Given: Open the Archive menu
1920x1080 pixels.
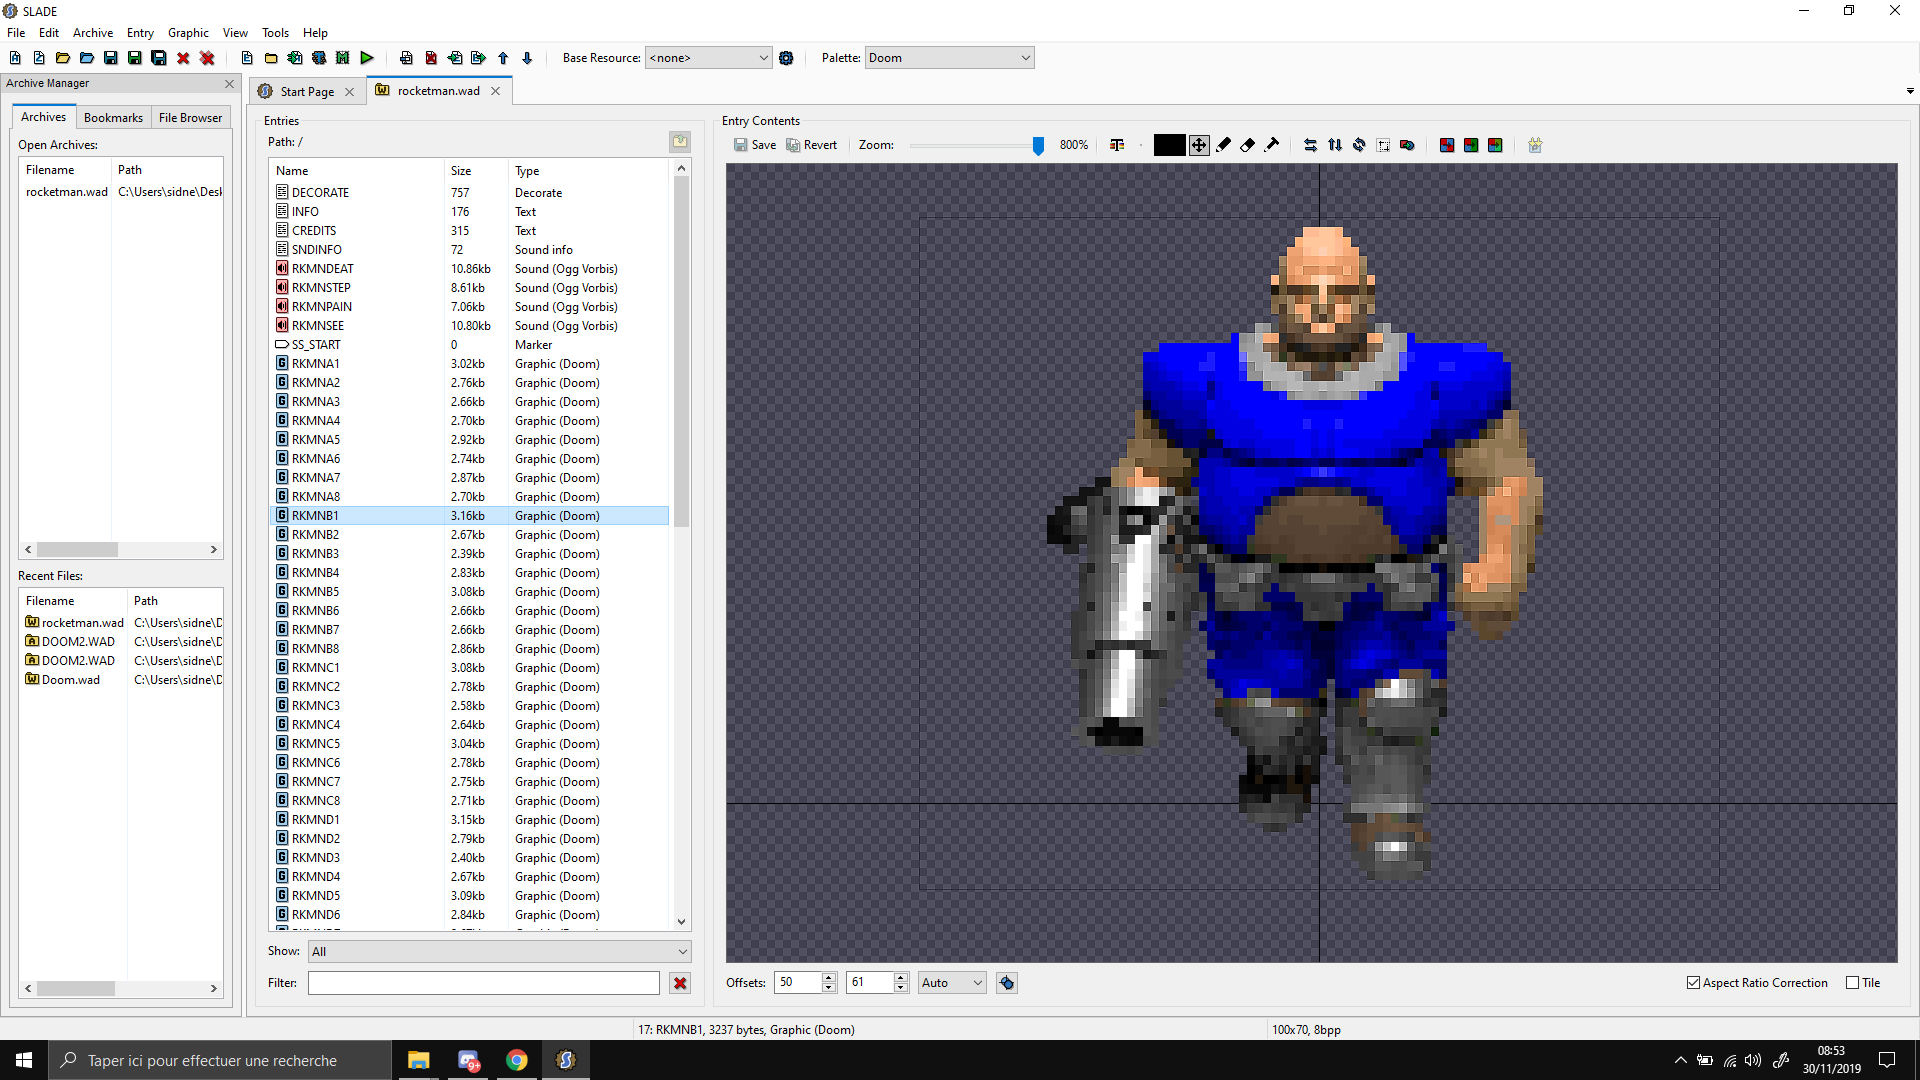Looking at the screenshot, I should [x=93, y=33].
